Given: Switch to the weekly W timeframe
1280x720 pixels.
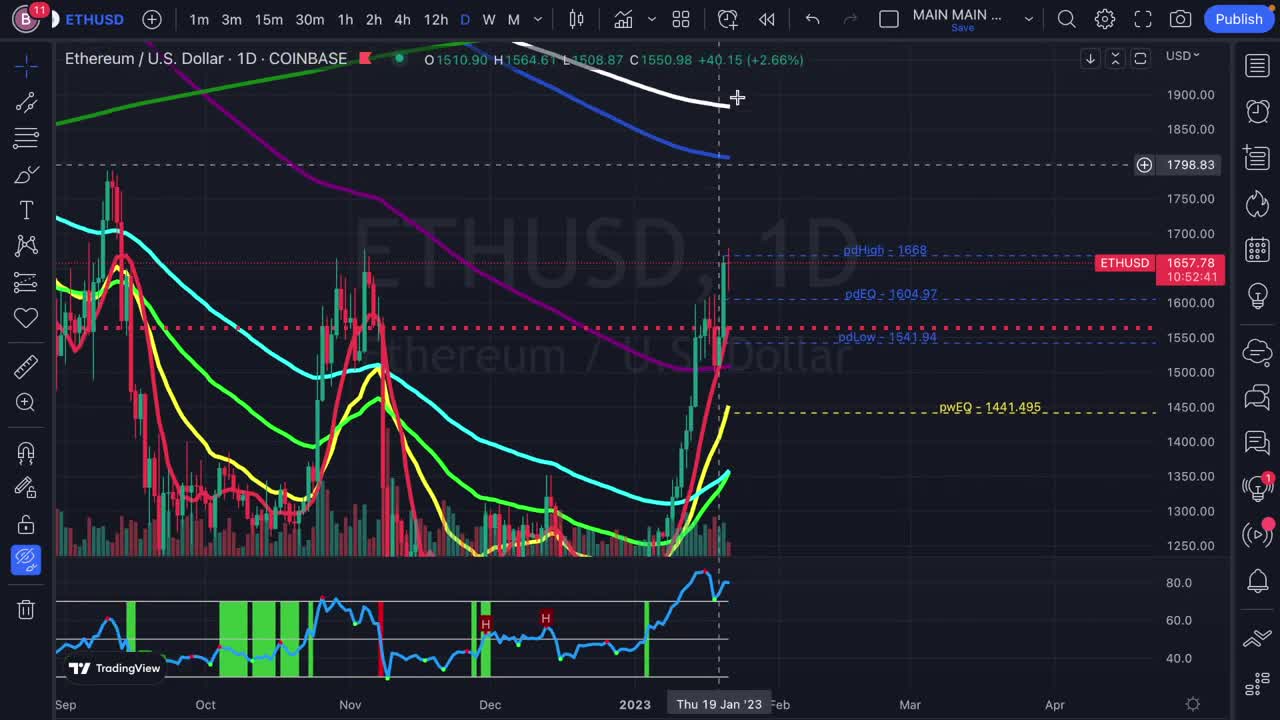Looking at the screenshot, I should (x=489, y=19).
